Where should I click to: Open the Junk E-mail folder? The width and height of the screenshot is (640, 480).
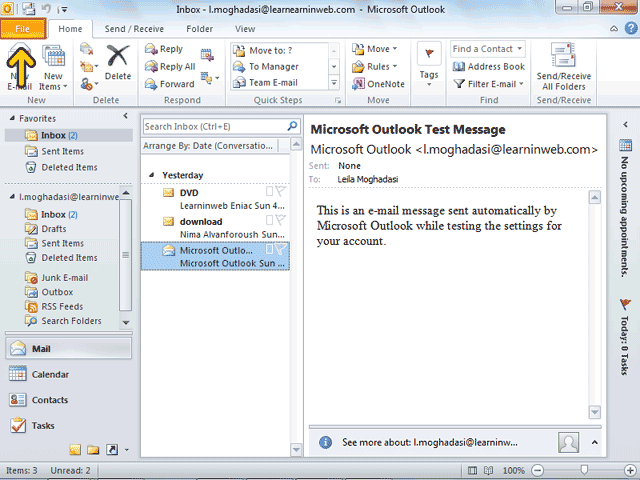coord(64,278)
